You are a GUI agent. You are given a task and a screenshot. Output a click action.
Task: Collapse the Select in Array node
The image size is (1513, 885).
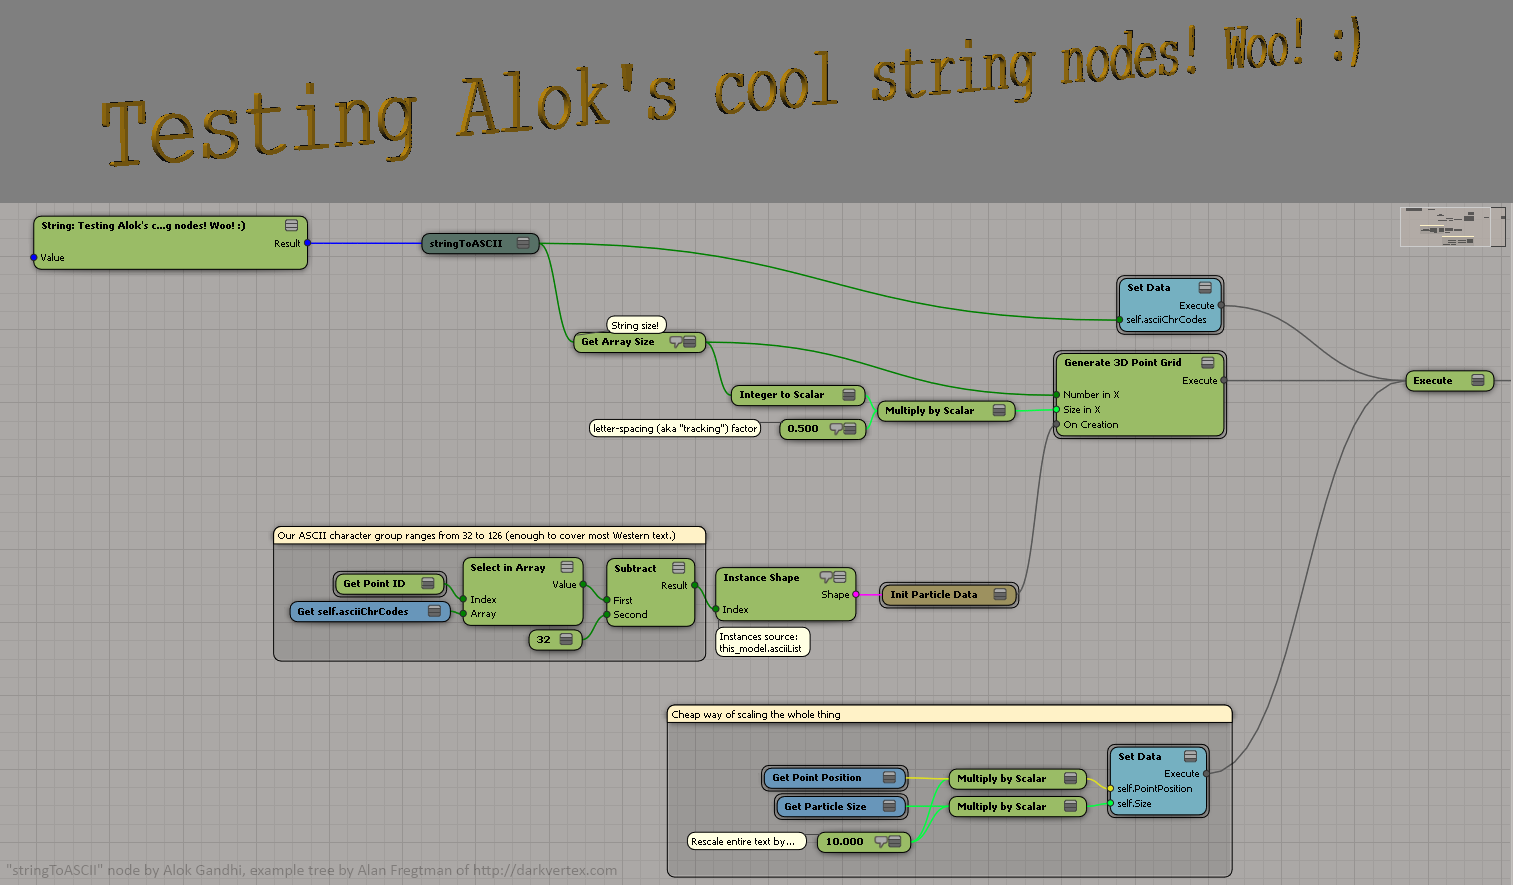(x=567, y=568)
